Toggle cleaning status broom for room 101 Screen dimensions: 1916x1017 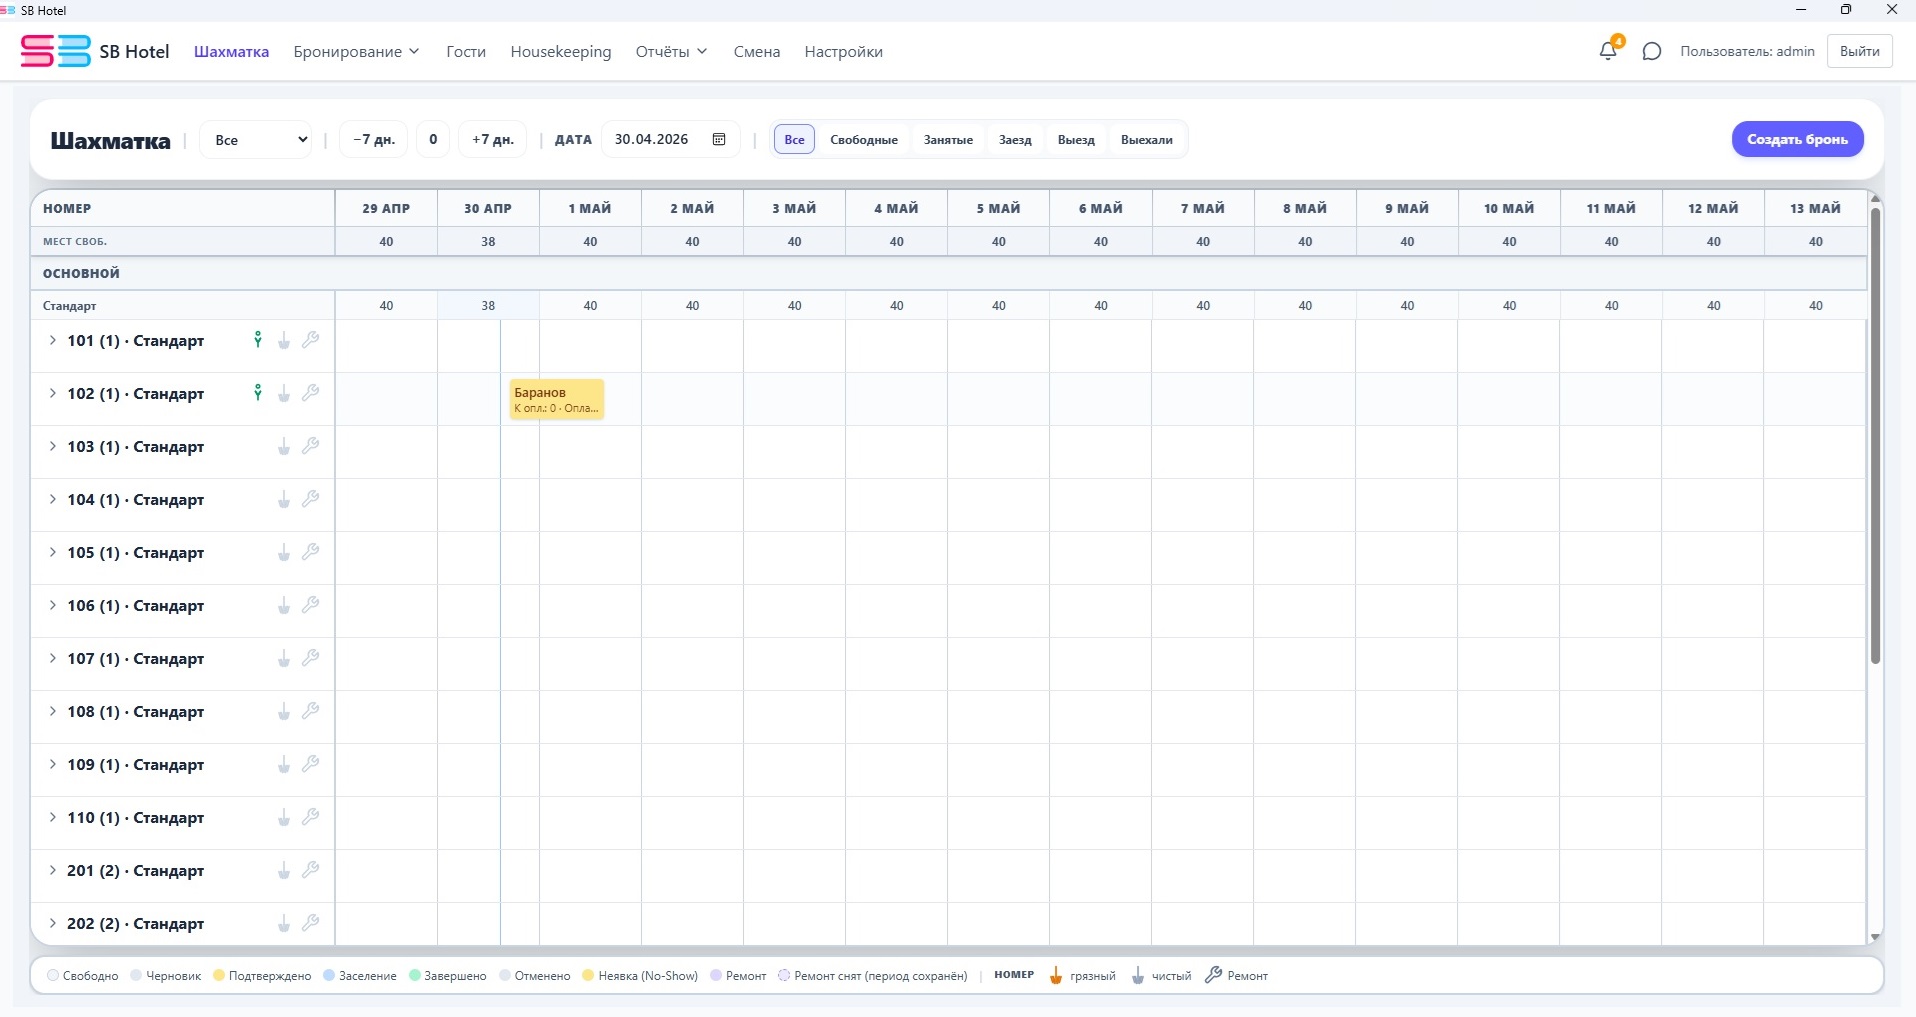pos(284,341)
